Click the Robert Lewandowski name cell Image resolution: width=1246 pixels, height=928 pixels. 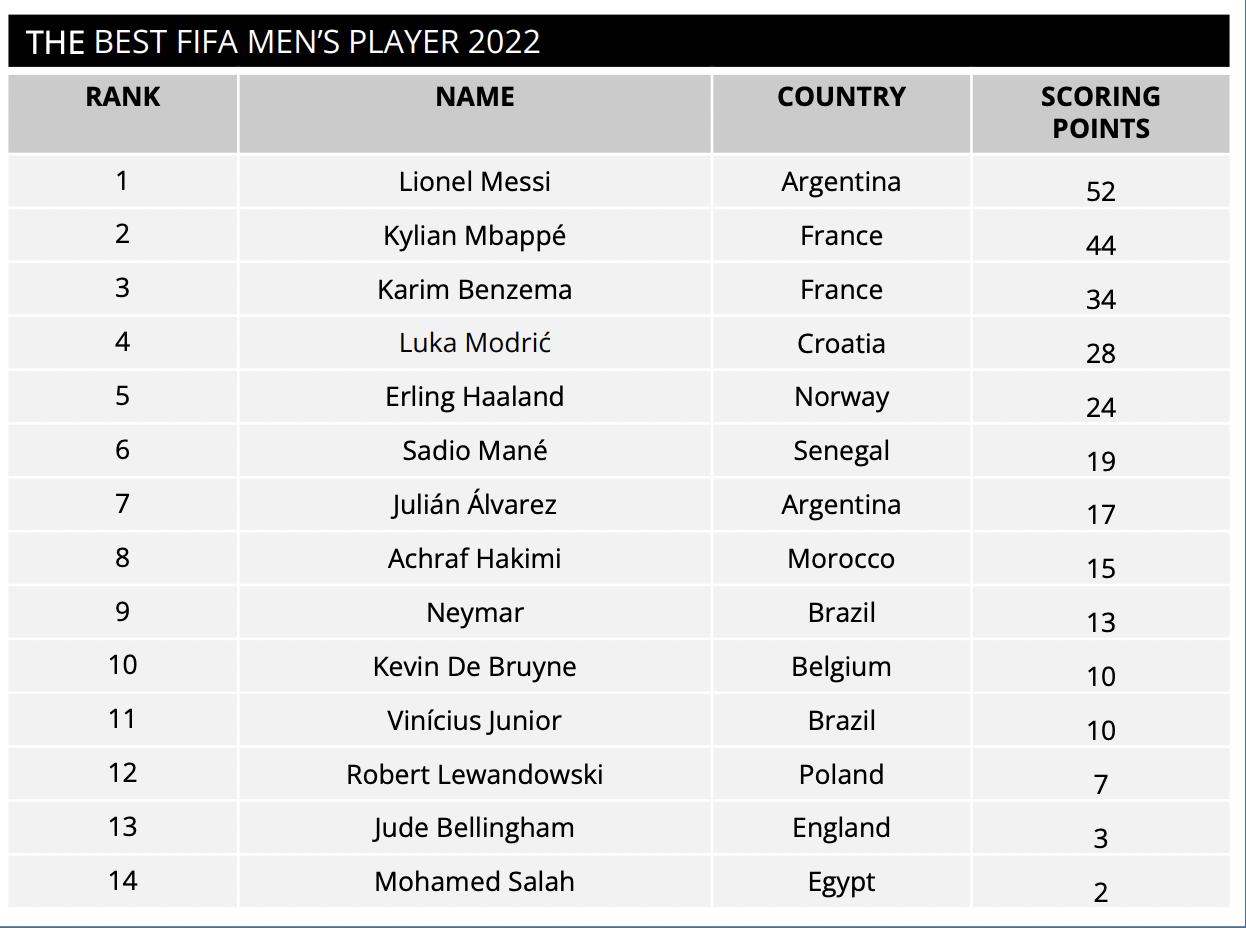tap(475, 774)
